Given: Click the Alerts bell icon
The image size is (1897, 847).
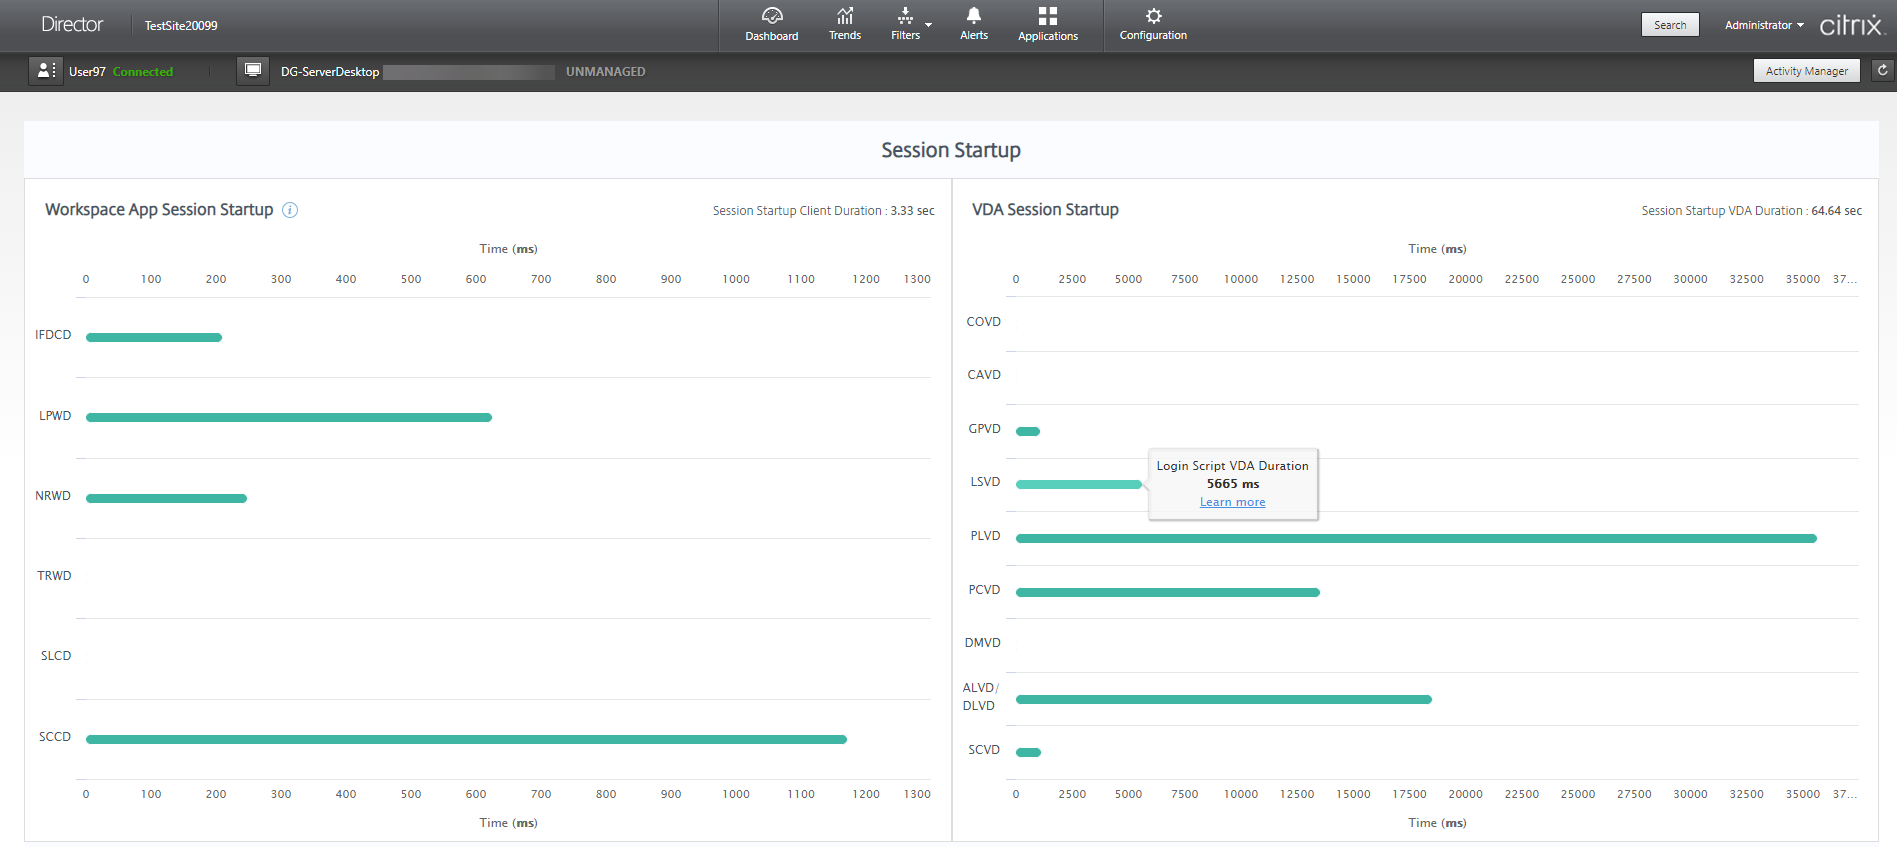Looking at the screenshot, I should (973, 16).
